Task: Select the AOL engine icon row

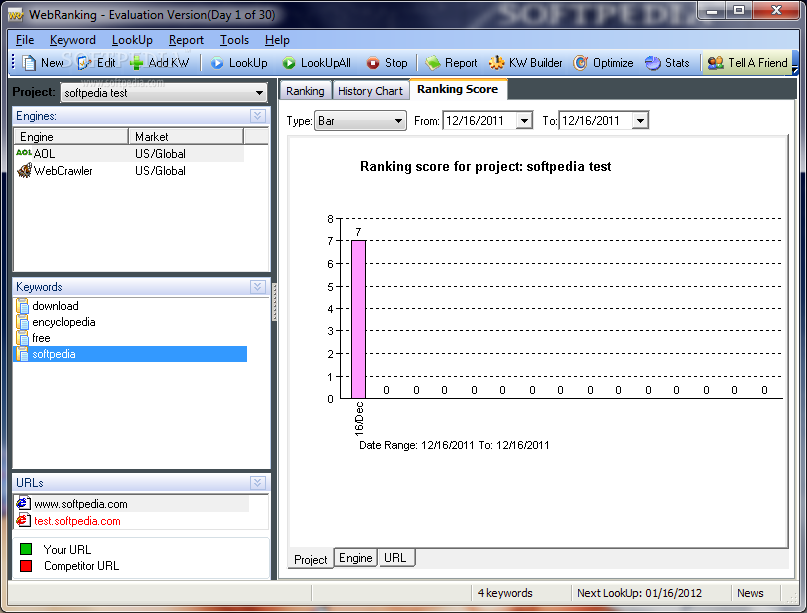Action: tap(24, 153)
